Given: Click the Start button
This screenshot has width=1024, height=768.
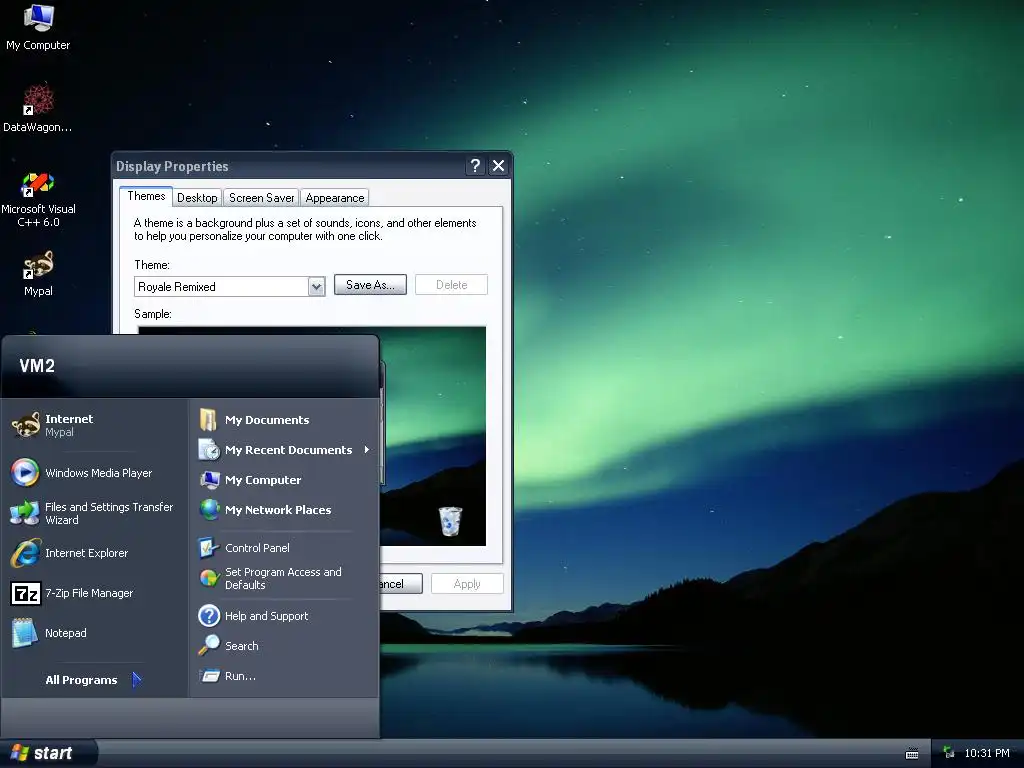Looking at the screenshot, I should pyautogui.click(x=48, y=753).
